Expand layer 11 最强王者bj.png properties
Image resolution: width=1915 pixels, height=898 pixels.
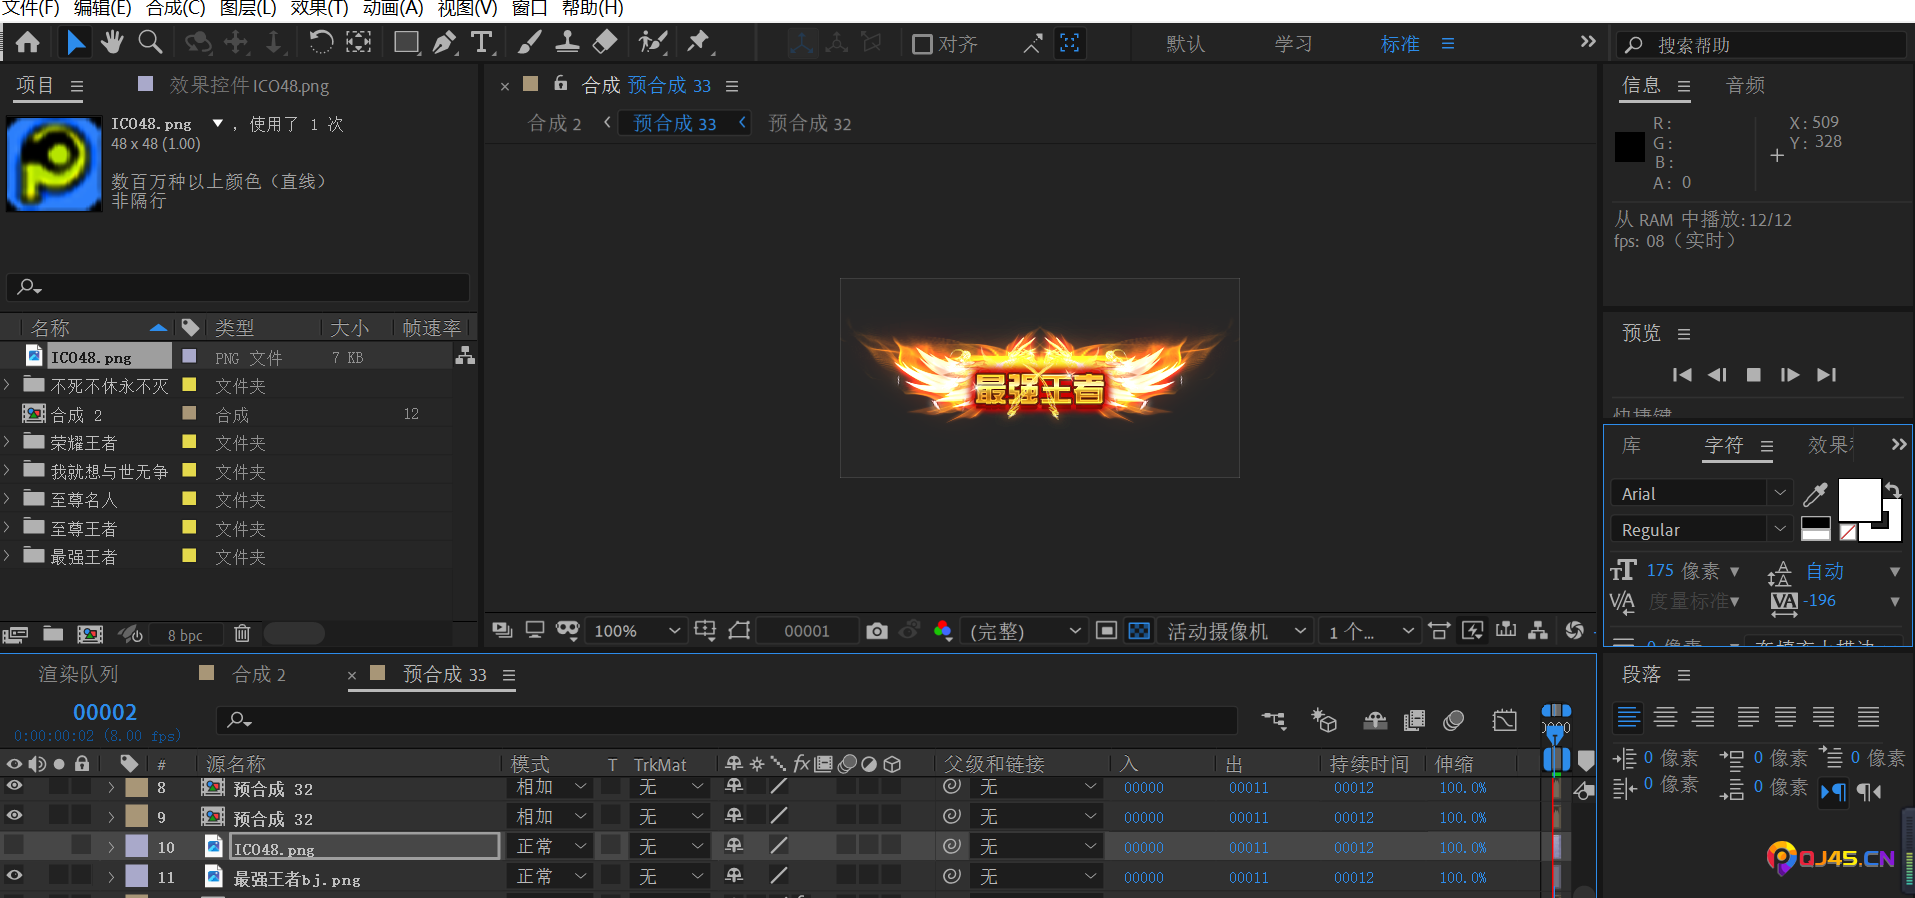[111, 876]
